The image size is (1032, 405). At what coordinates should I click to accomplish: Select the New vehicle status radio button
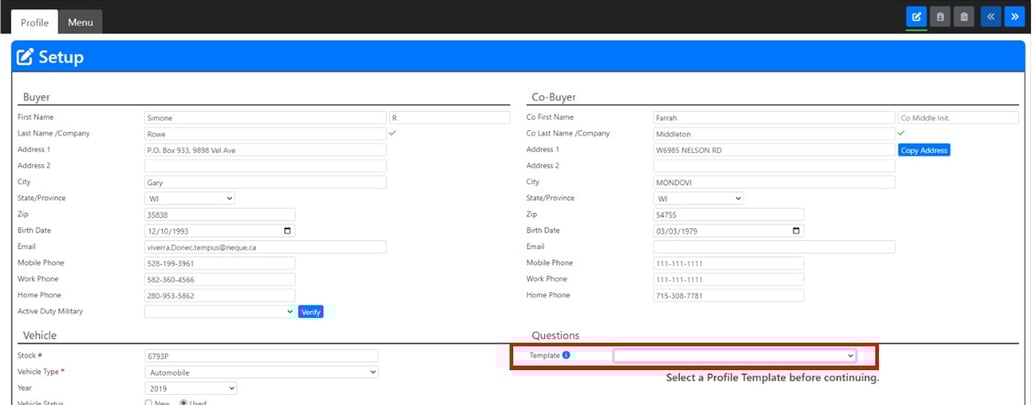(150, 402)
